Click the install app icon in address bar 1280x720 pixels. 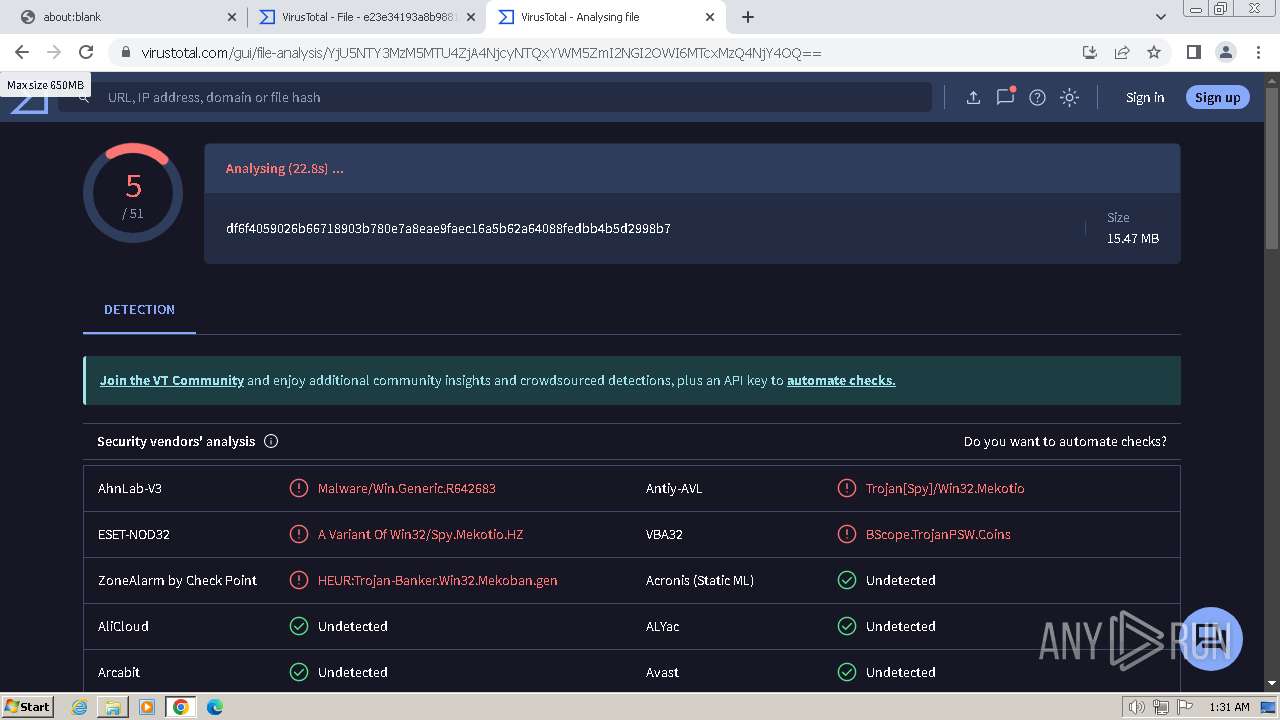[x=1090, y=52]
